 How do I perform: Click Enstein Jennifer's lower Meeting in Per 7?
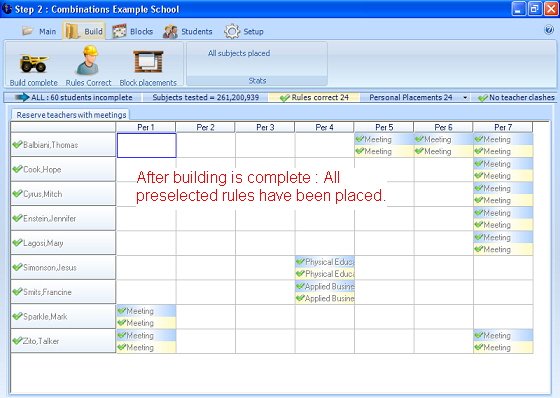[x=503, y=225]
